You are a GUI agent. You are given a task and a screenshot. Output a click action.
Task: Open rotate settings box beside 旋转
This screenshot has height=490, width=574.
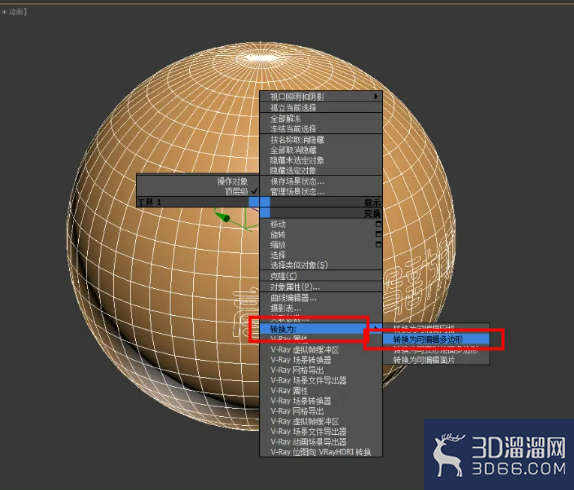point(378,234)
